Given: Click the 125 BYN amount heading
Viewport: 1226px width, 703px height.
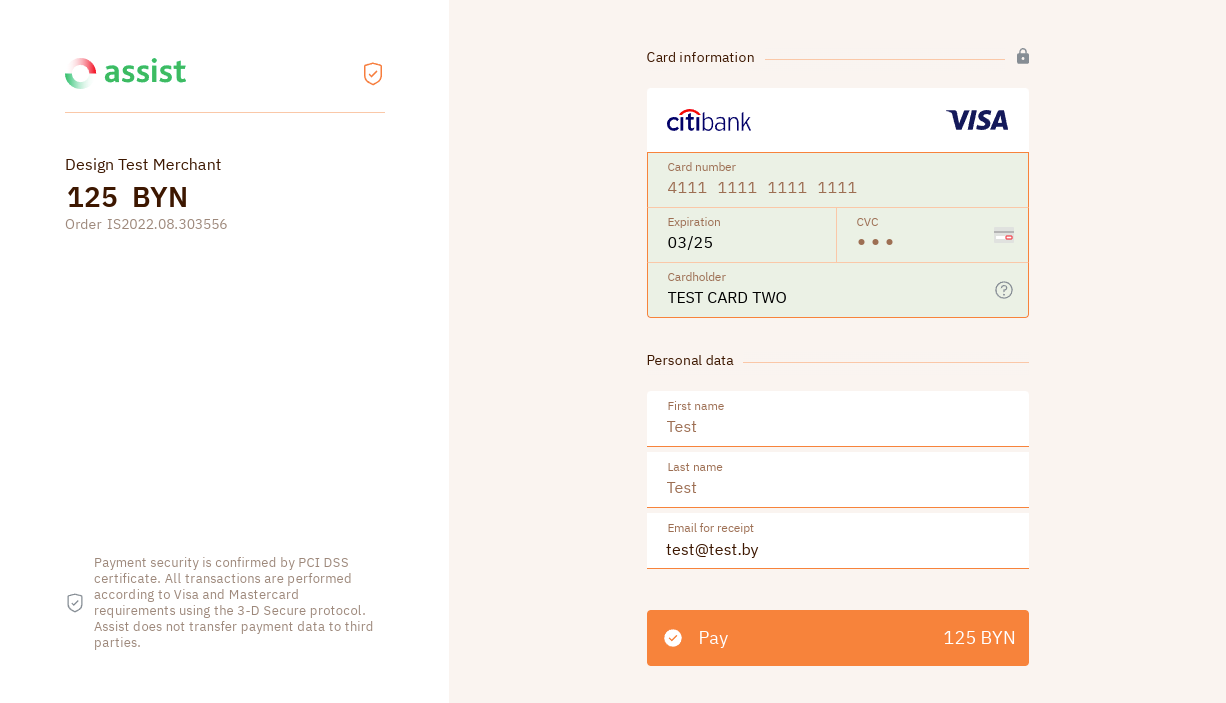Looking at the screenshot, I should 127,197.
